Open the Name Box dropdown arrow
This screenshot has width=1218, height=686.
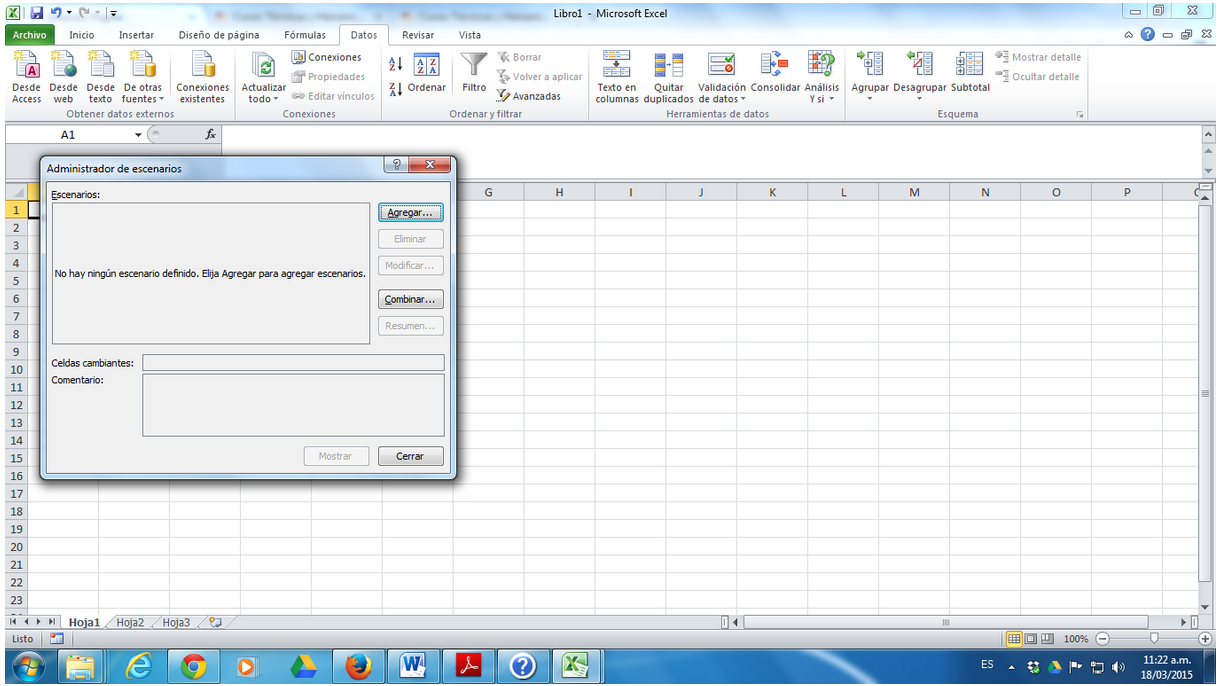139,134
